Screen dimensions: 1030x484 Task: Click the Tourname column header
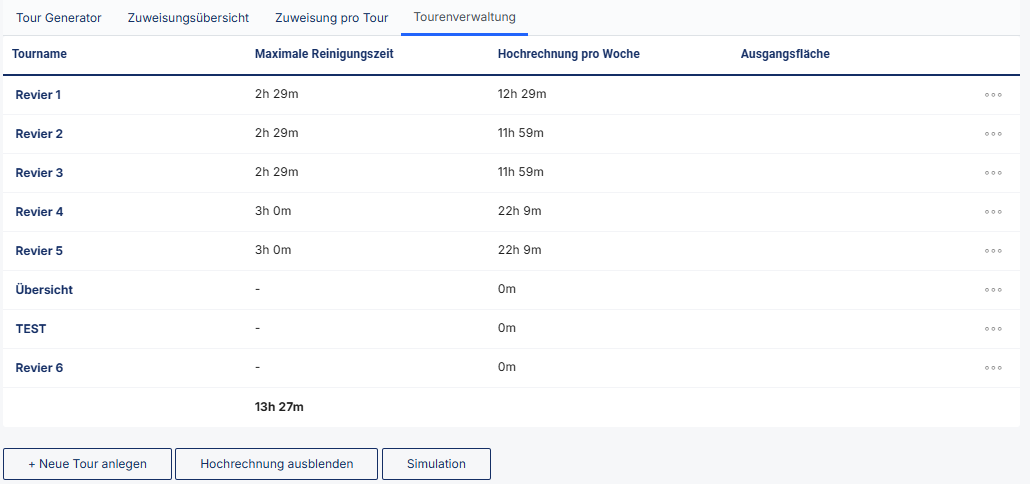point(39,54)
